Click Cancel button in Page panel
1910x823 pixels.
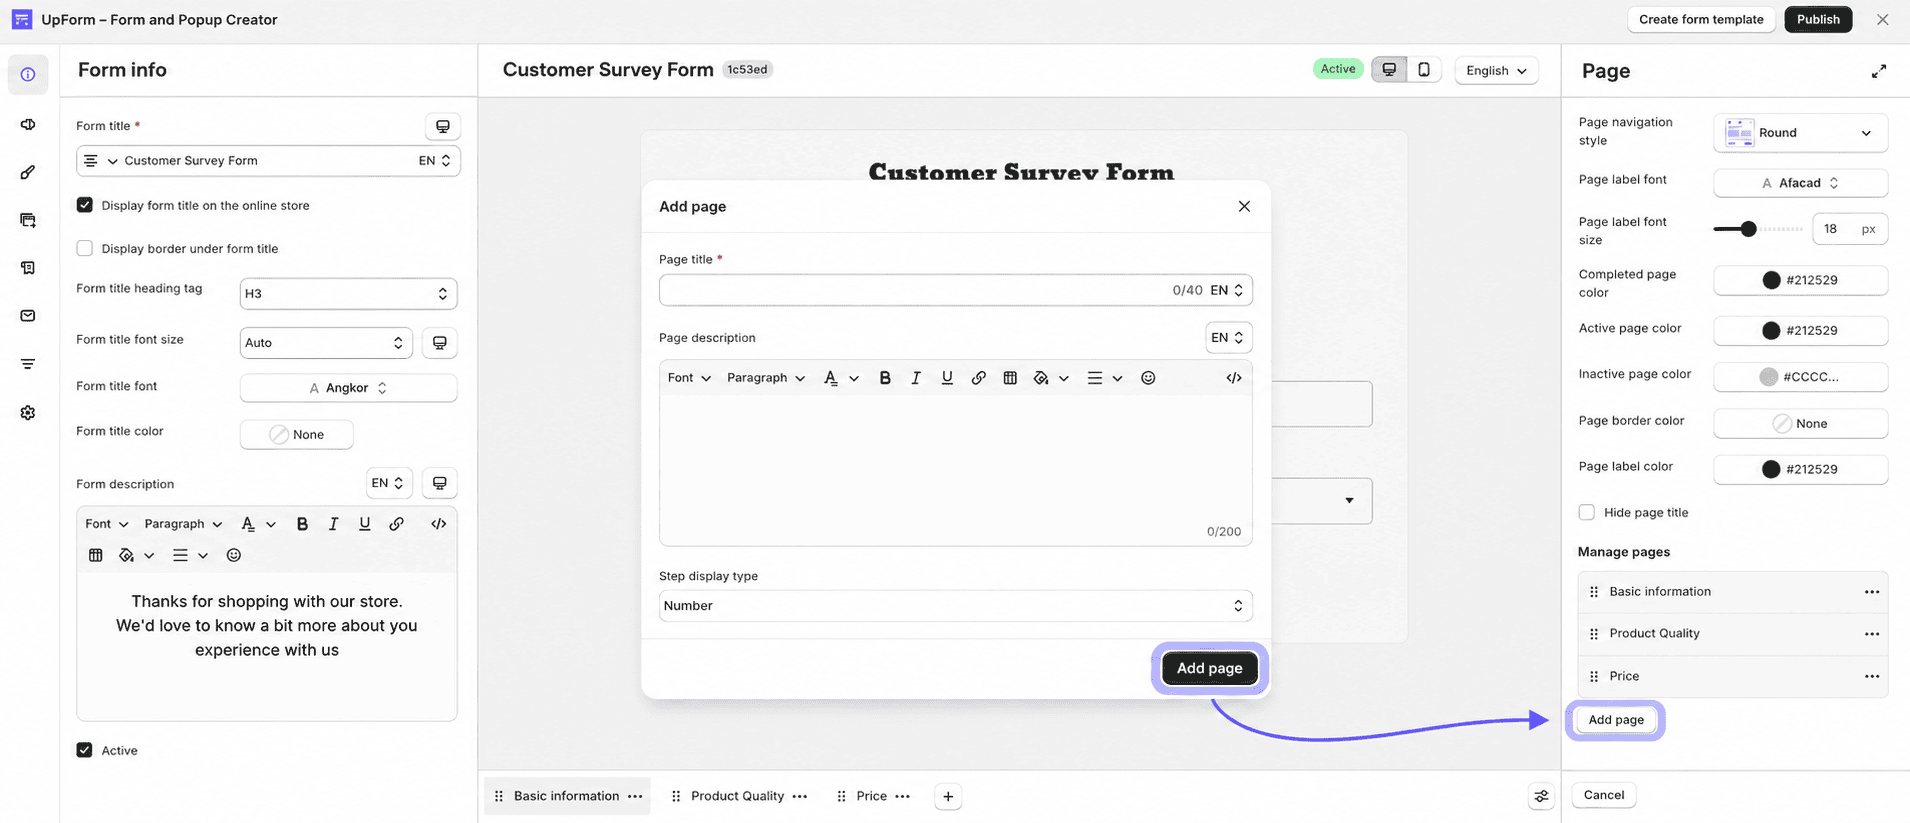pyautogui.click(x=1604, y=795)
